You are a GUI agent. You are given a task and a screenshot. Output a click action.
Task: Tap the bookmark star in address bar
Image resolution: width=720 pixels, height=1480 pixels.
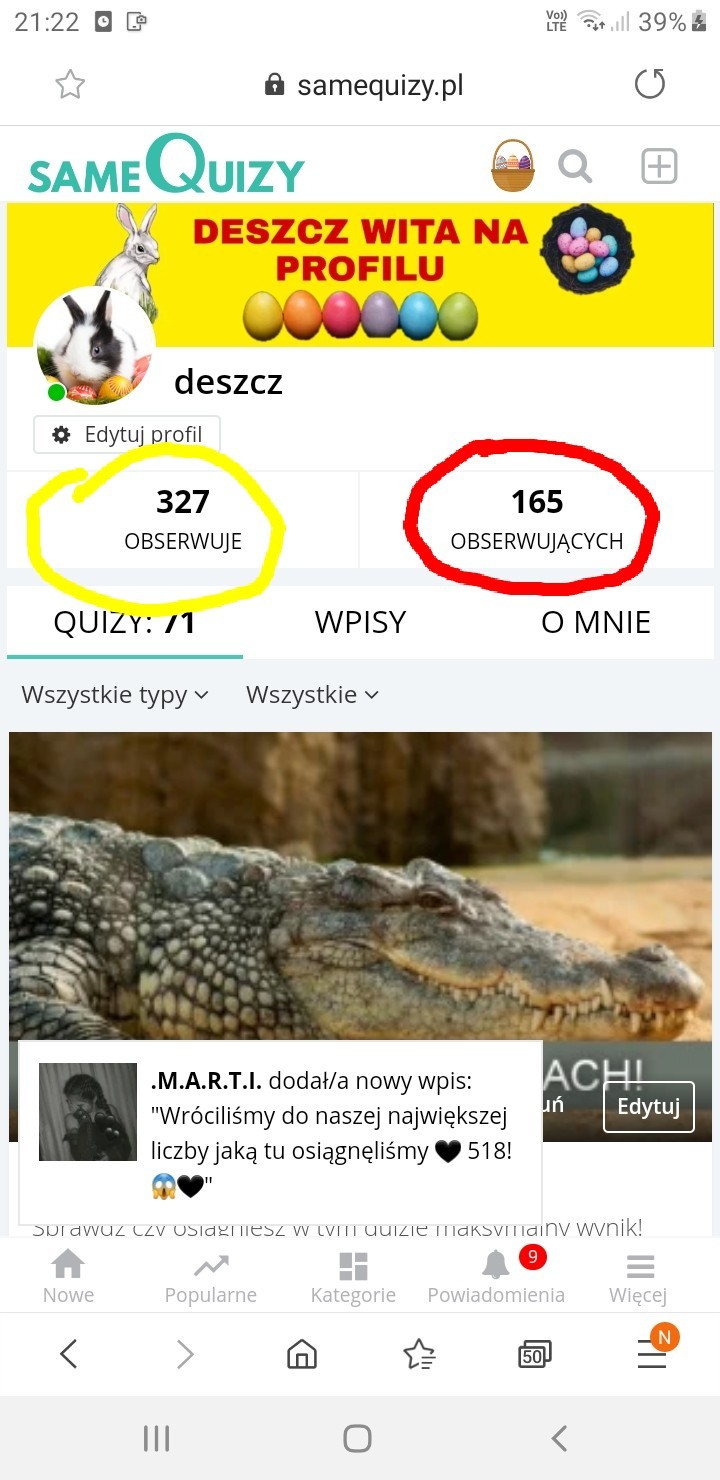click(70, 85)
